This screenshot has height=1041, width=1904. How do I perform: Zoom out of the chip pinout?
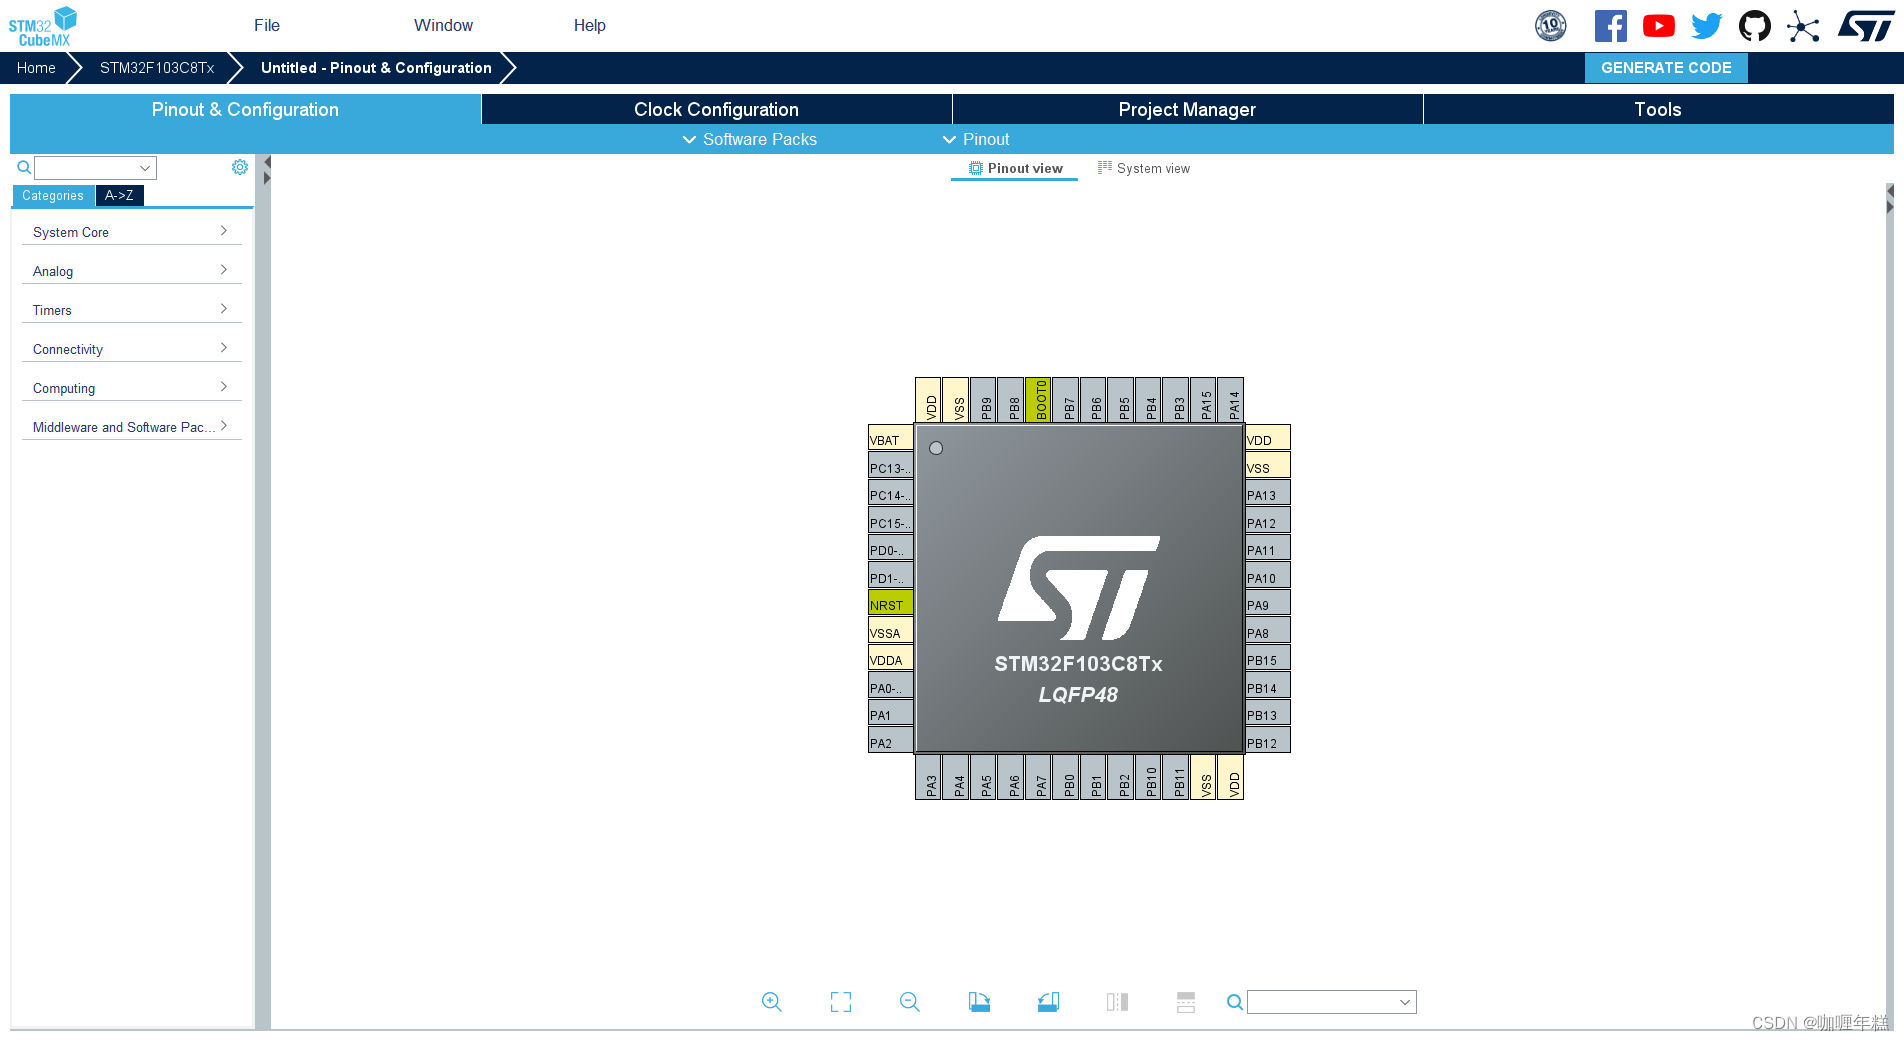910,1002
